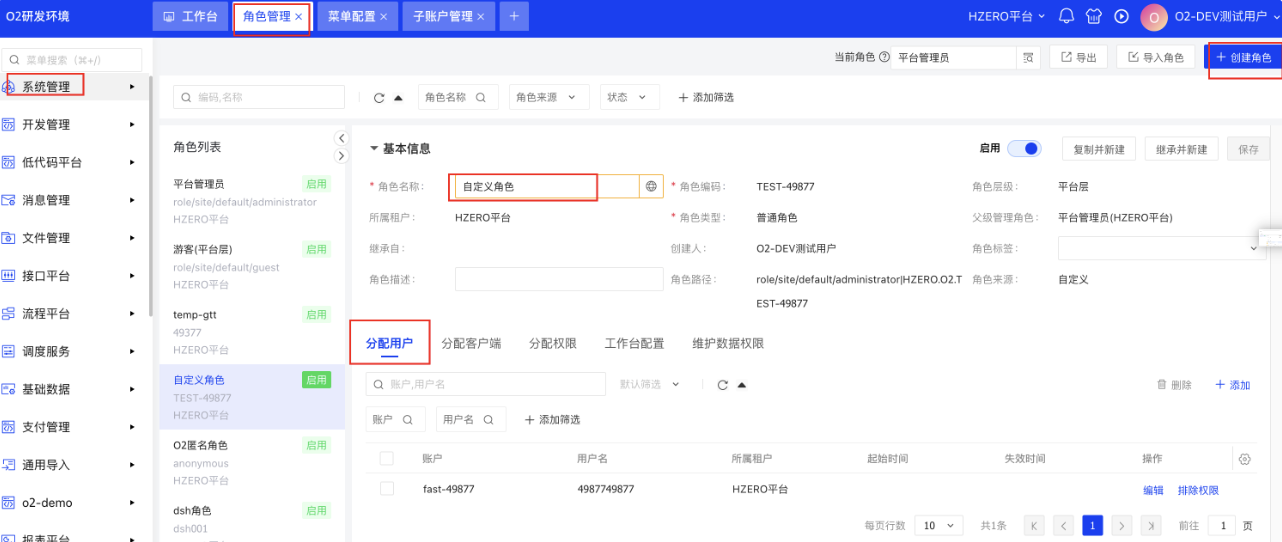This screenshot has height=542, width=1282.
Task: Click the notification bell icon
Action: (1066, 16)
